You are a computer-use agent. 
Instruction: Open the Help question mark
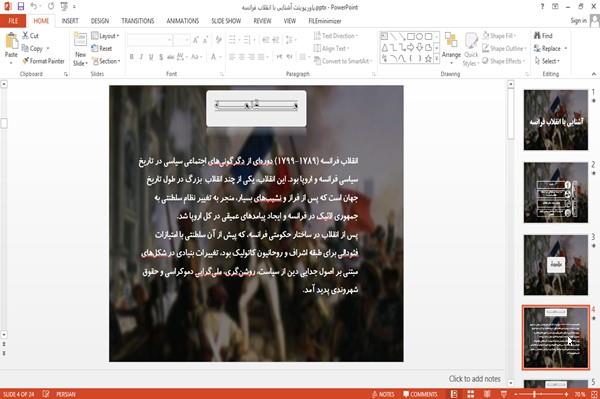(x=542, y=7)
